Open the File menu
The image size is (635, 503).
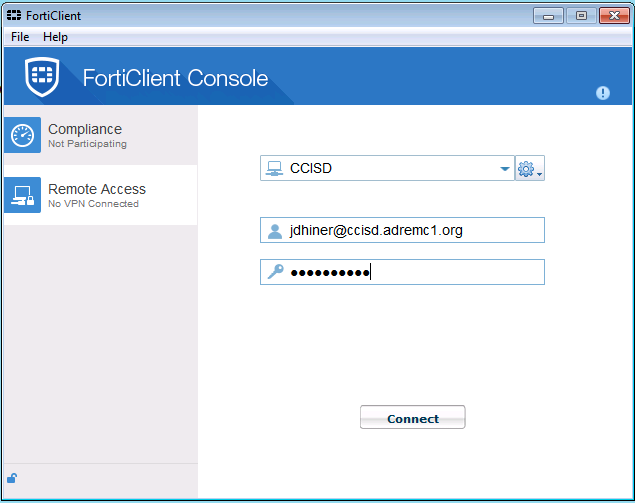20,37
